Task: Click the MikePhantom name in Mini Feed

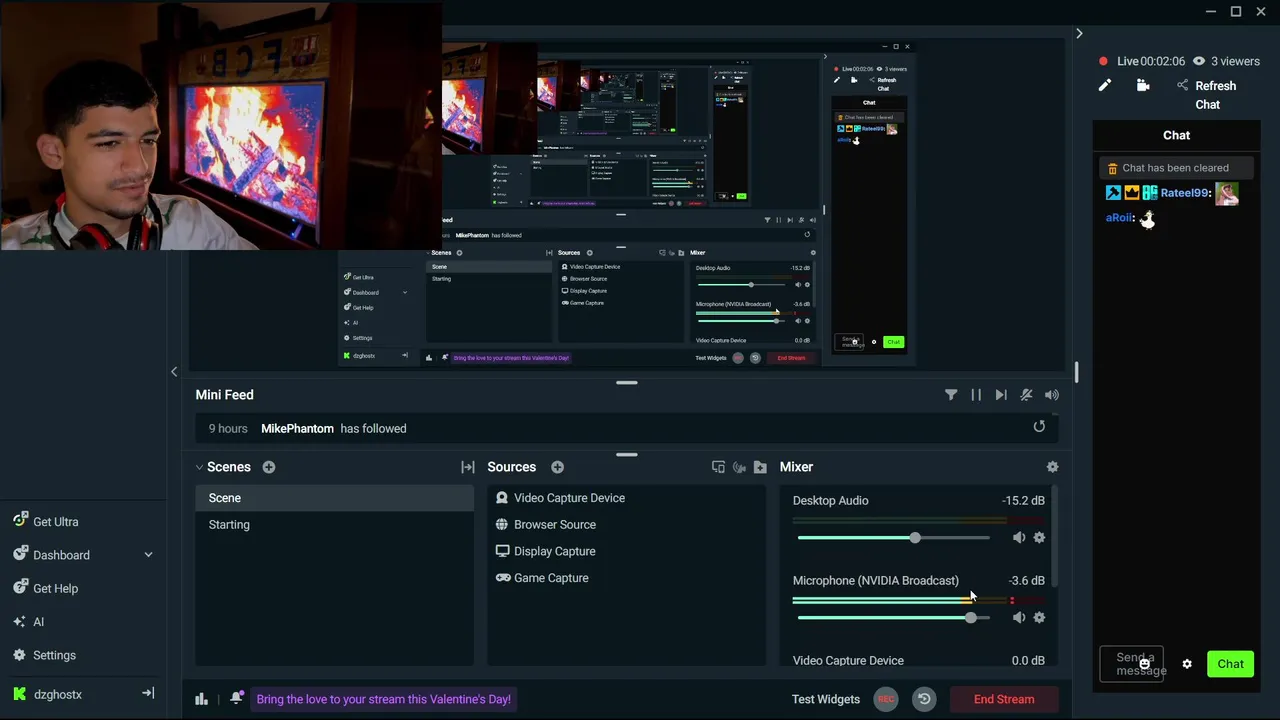Action: click(x=297, y=428)
